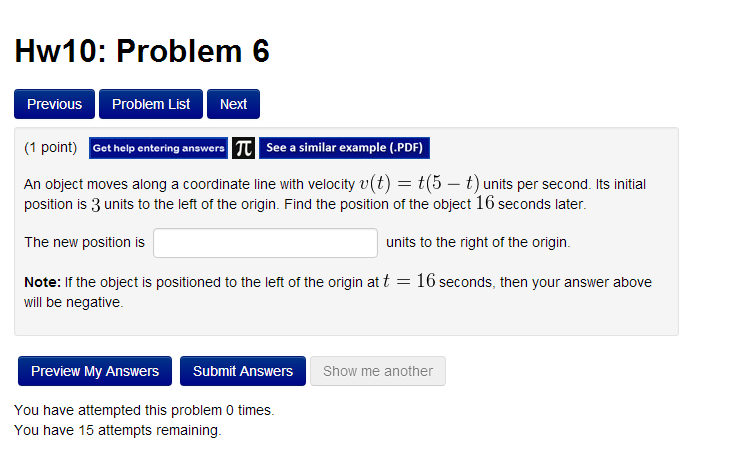Click the new position answer field
Image resolution: width=742 pixels, height=470 pixels.
pos(265,243)
